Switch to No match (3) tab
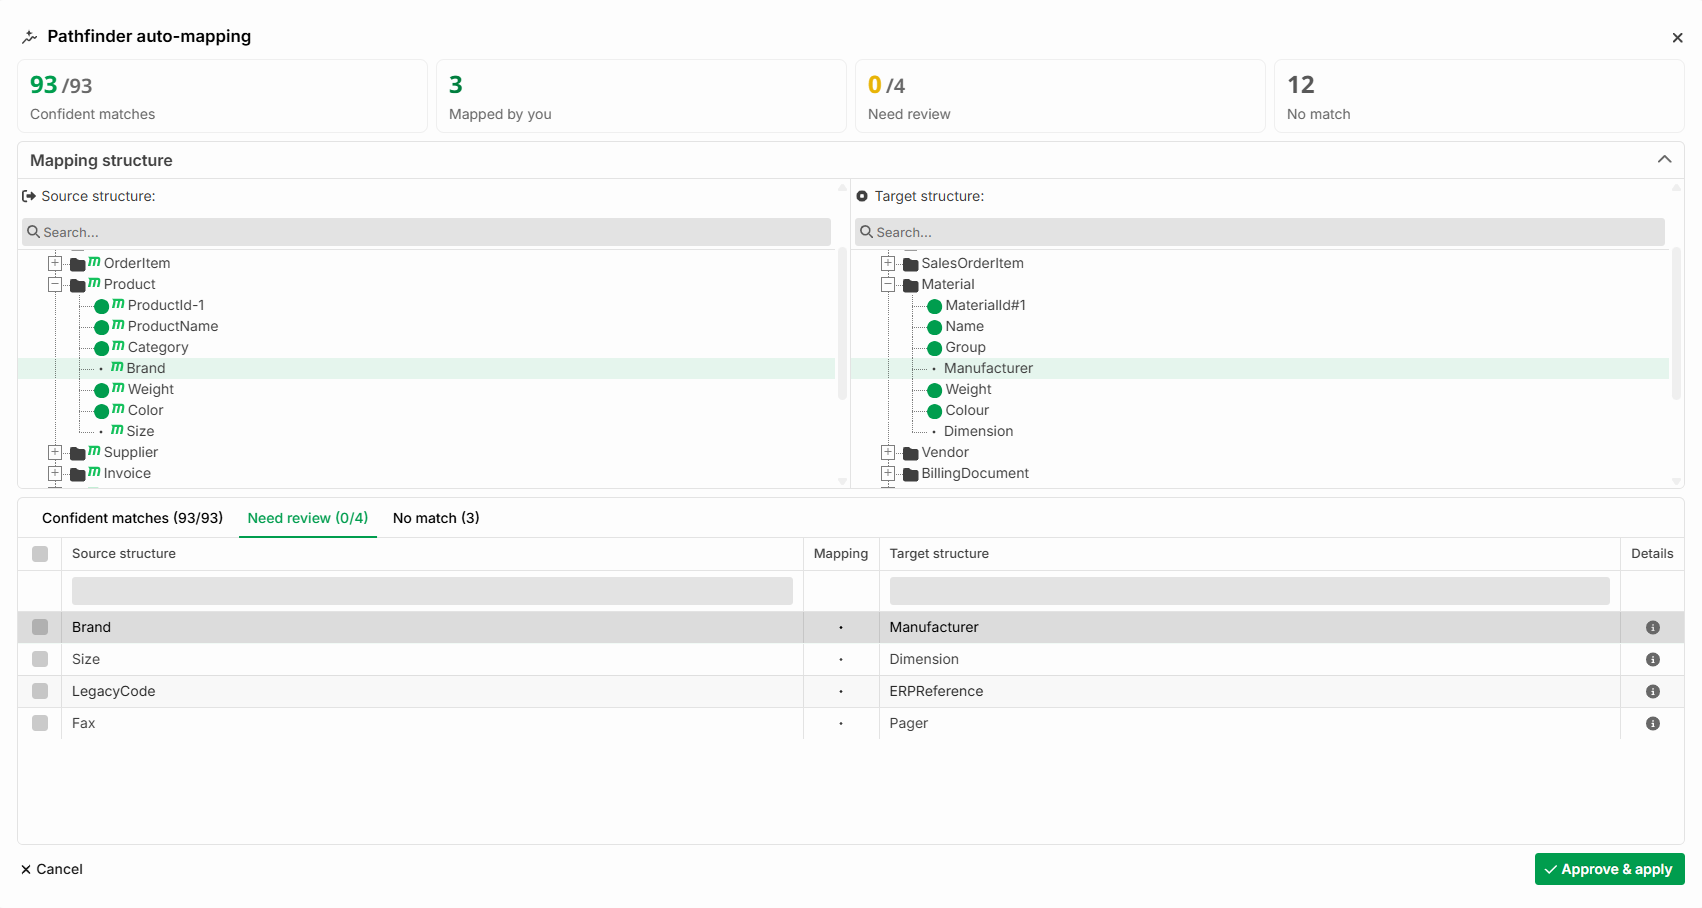This screenshot has width=1702, height=908. tap(436, 518)
